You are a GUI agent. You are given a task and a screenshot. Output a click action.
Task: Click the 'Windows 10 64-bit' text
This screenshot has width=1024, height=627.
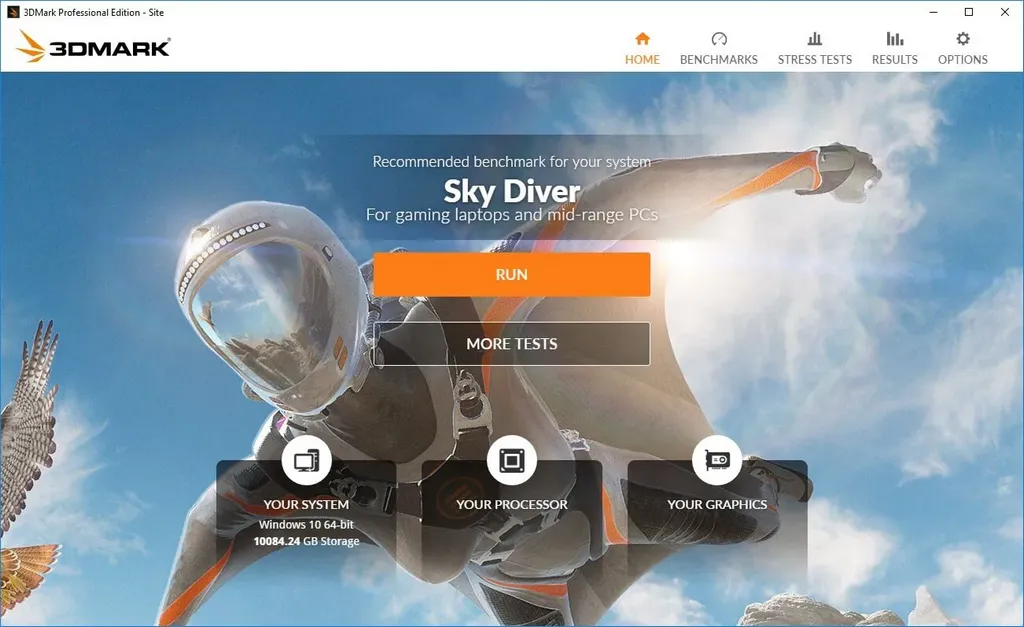click(x=306, y=524)
